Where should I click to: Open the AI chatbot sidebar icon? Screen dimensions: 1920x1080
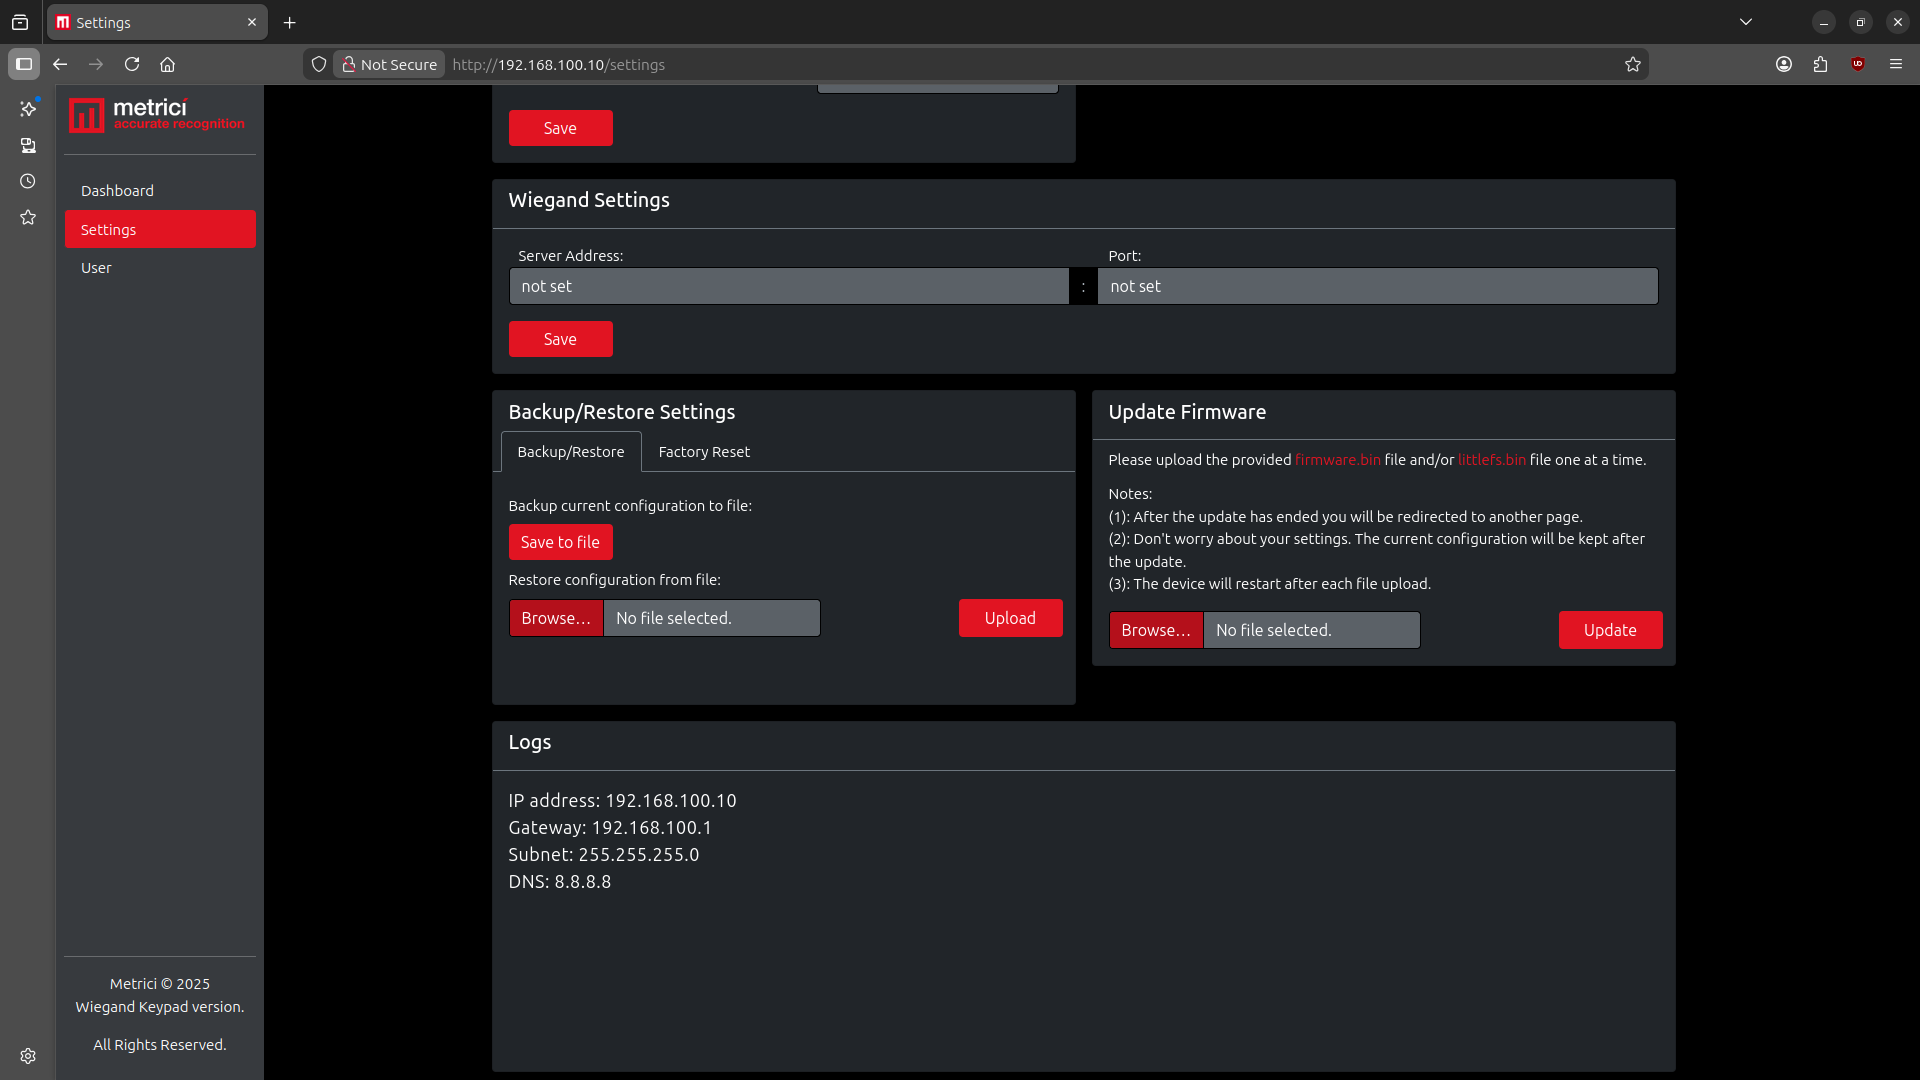pyautogui.click(x=28, y=108)
